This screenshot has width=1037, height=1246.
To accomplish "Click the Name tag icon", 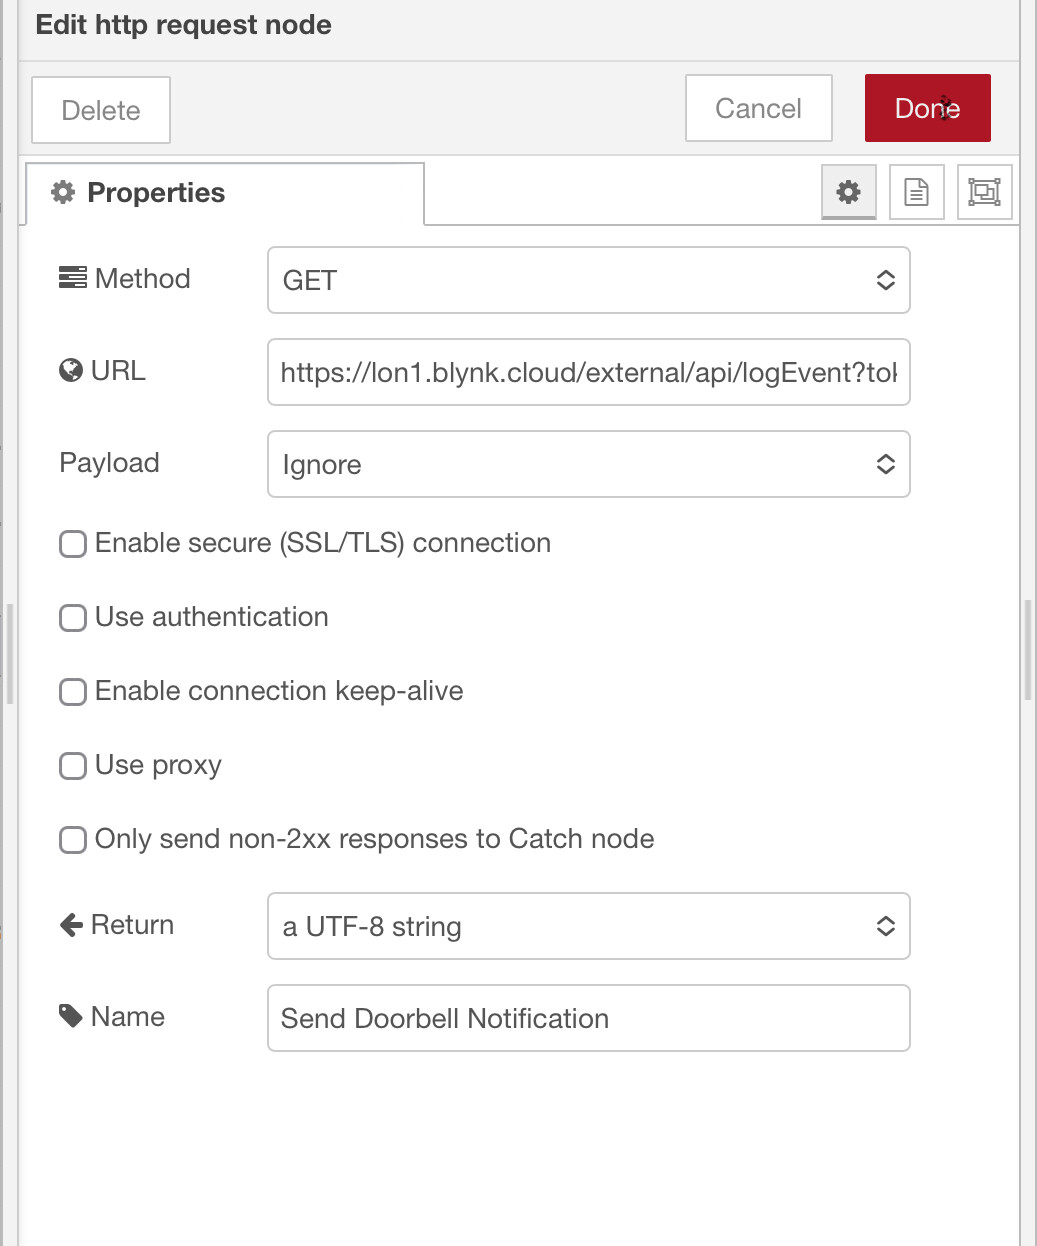I will [x=71, y=1017].
